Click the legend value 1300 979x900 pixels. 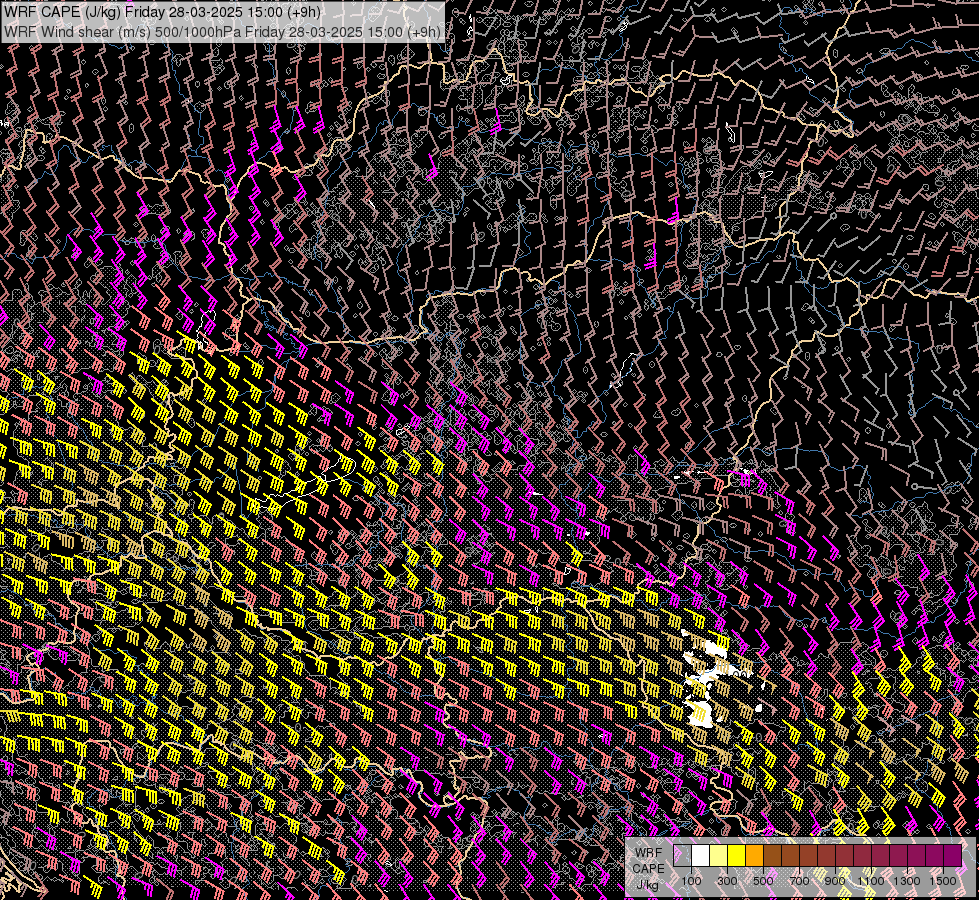[x=907, y=881]
